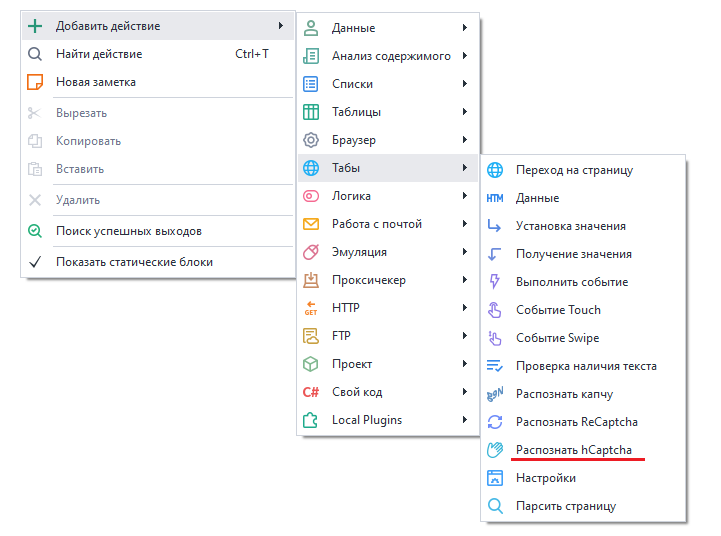Open Настройки in the Табы submenu

pos(545,478)
